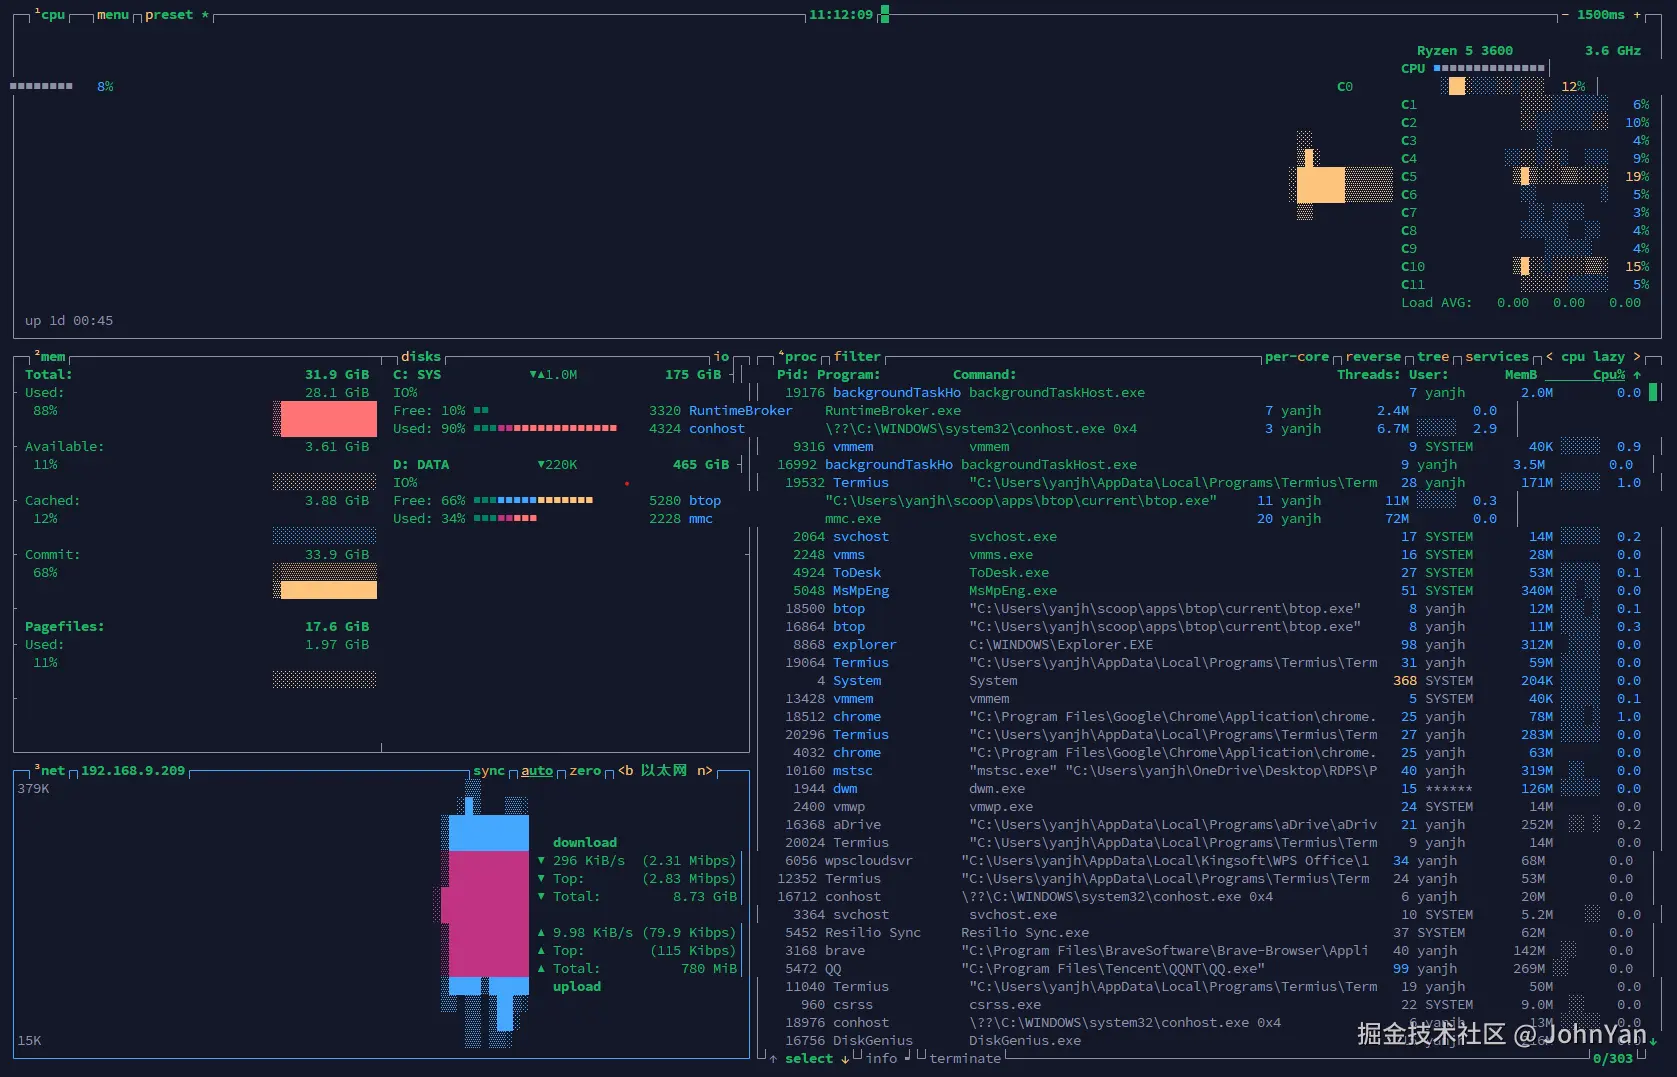Click the Program: column header
The image size is (1677, 1077).
point(849,375)
